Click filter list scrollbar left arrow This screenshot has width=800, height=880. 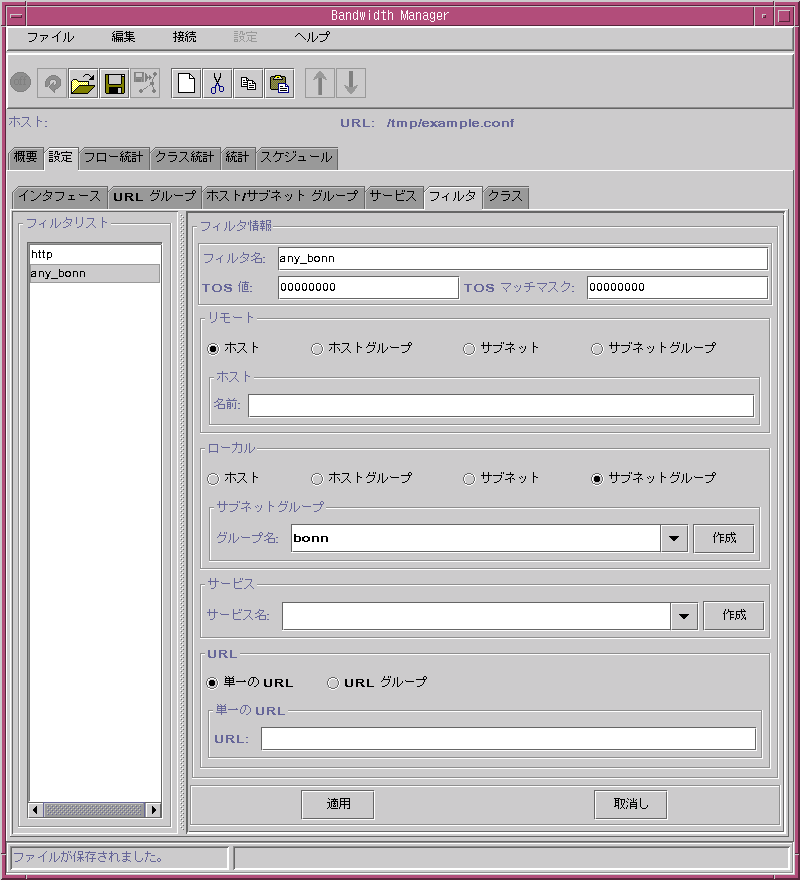coord(35,810)
